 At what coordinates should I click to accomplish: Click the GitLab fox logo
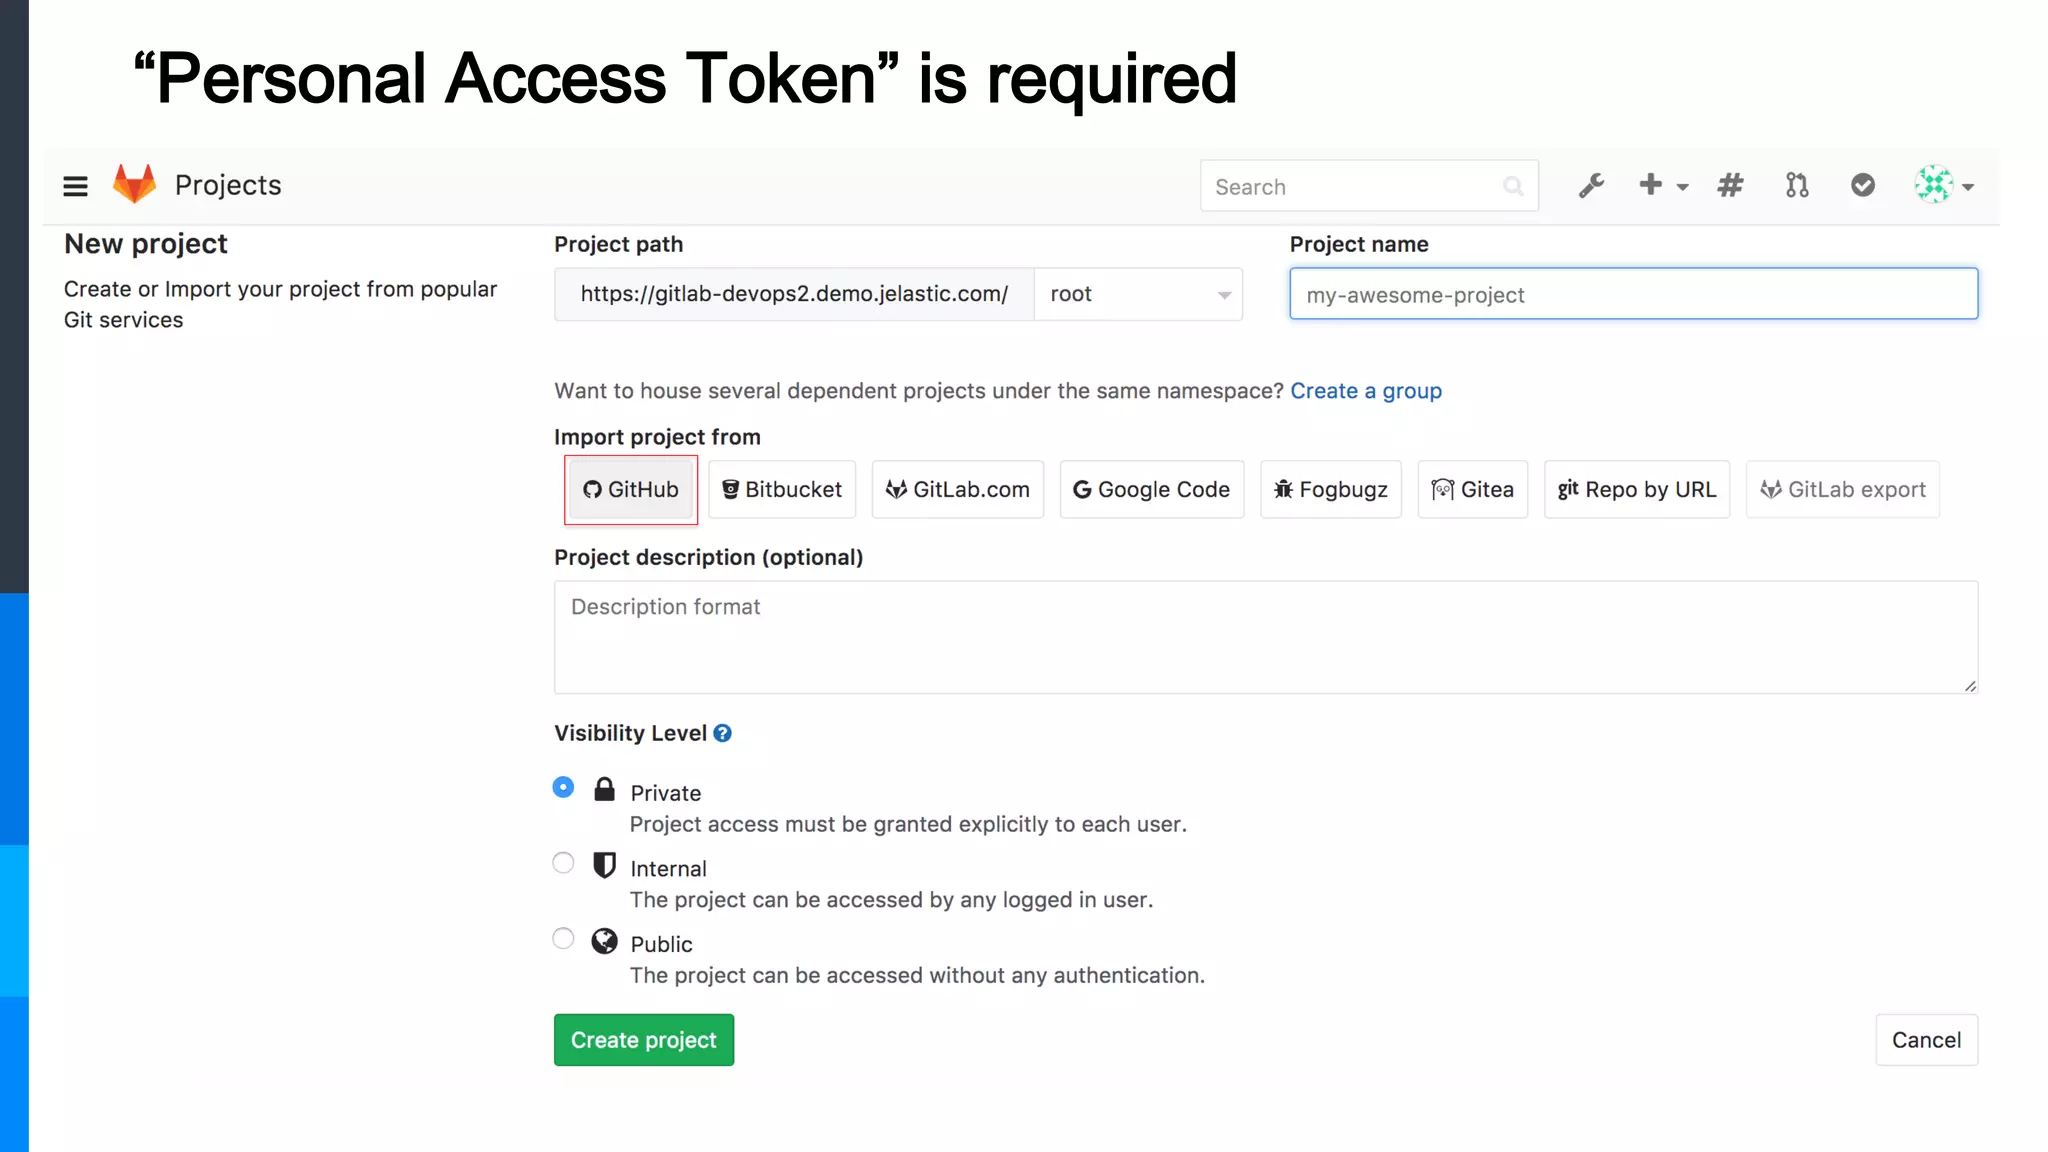click(134, 185)
